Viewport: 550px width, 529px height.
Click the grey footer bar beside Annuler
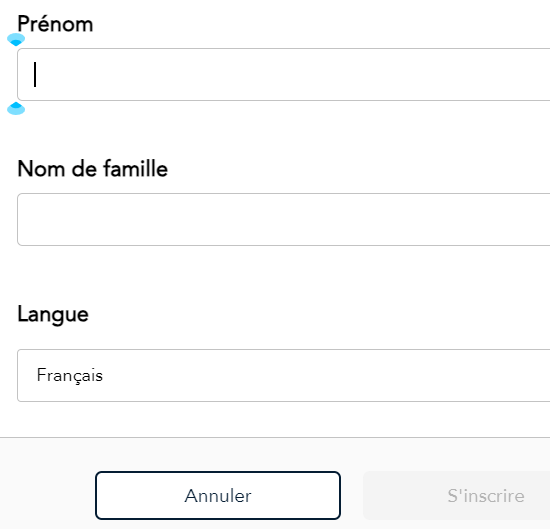click(x=47, y=495)
